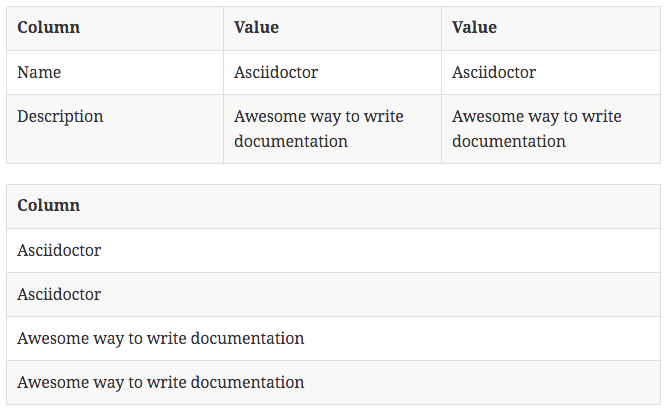Click the "Column" header in the top table
Screen dimensions: 668x413
point(48,28)
